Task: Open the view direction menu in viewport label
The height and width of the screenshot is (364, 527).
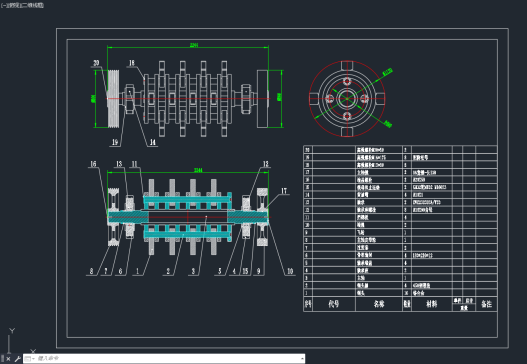Action: 13,5
